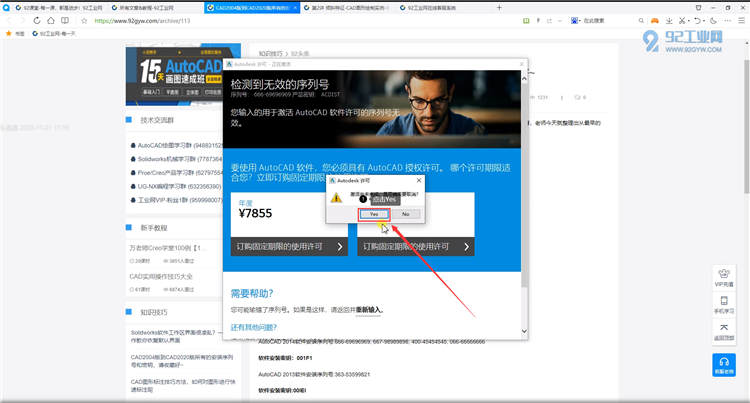
Task: Click the green reader icon in address bar
Action: click(526, 21)
